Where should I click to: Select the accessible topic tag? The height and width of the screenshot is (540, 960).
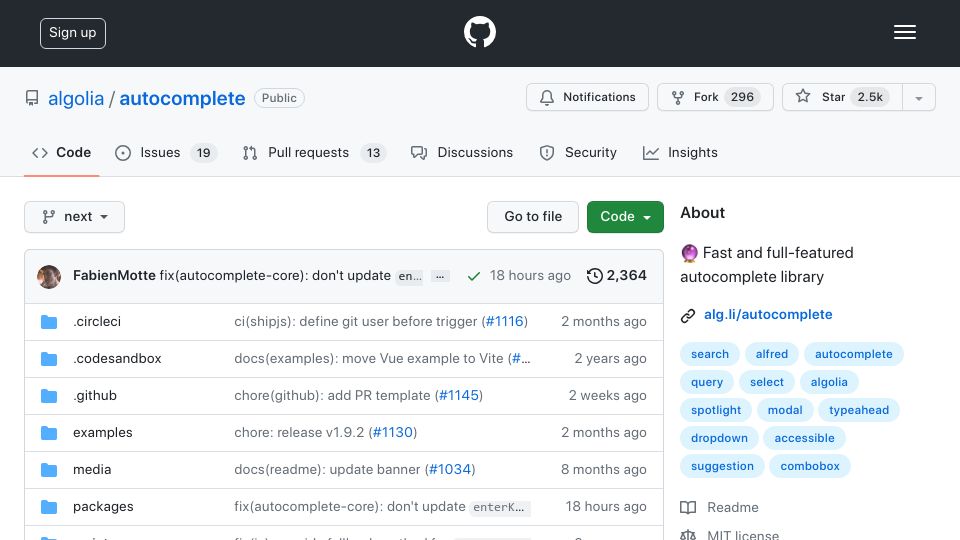[x=804, y=438]
